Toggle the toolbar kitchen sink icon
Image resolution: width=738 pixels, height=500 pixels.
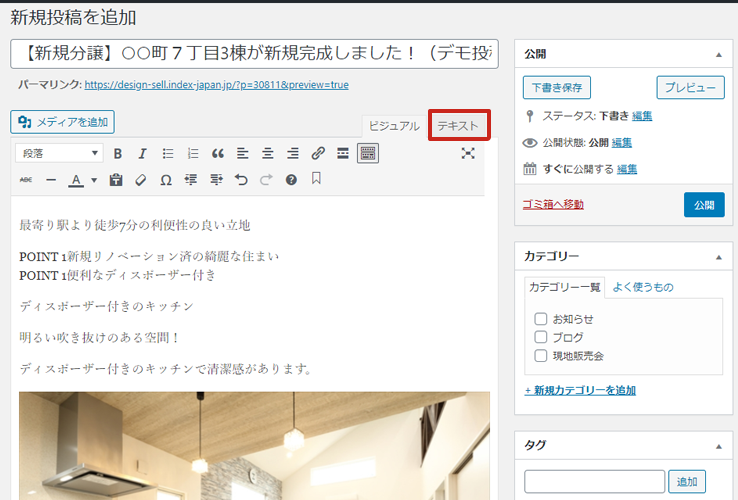(368, 153)
